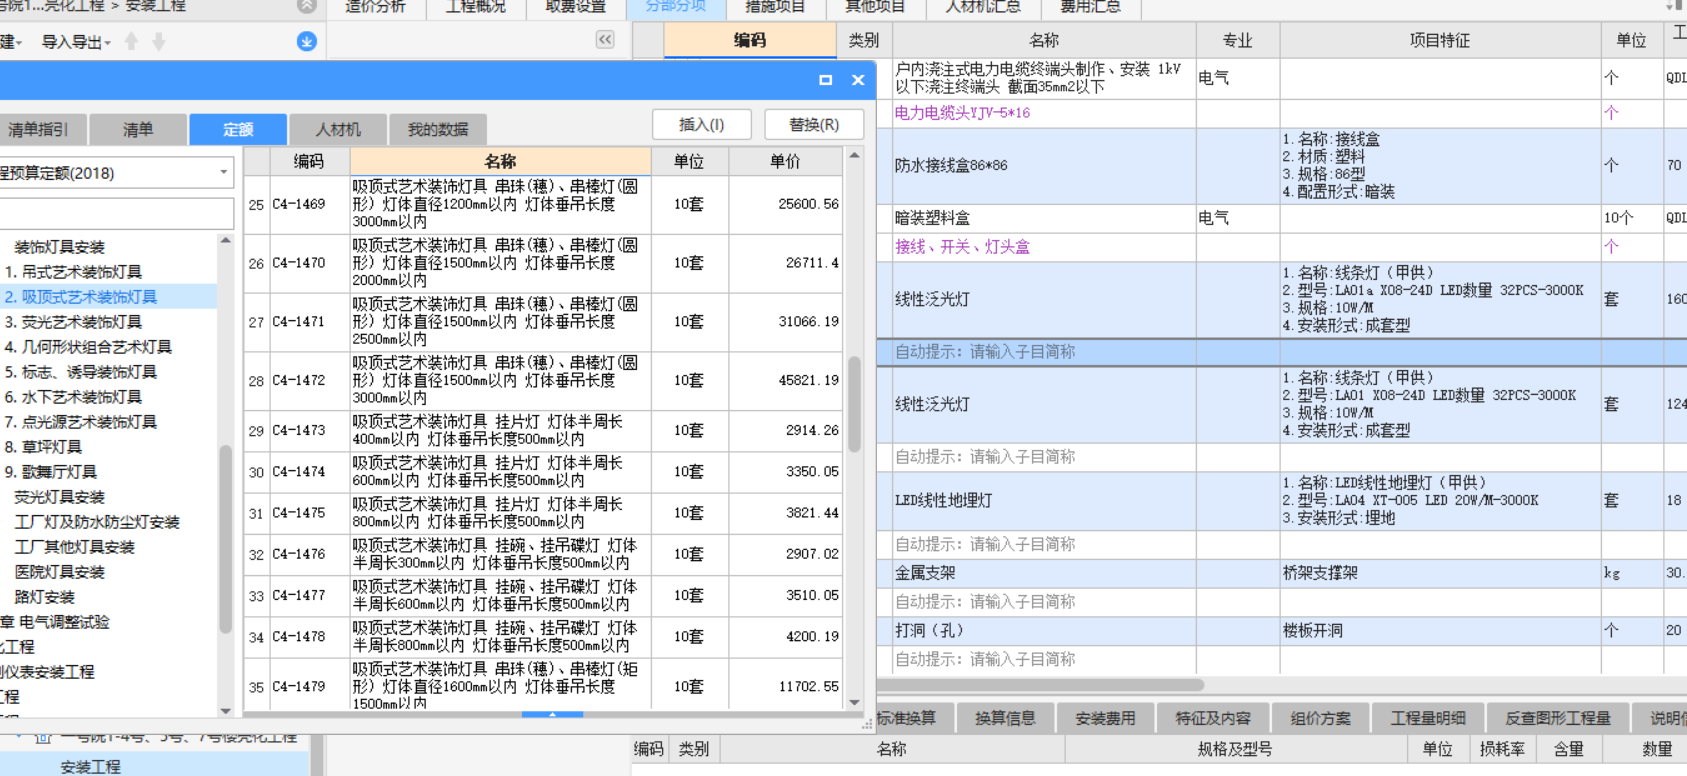
Task: Click the 防水接线盒86*86 row name
Action: click(951, 166)
